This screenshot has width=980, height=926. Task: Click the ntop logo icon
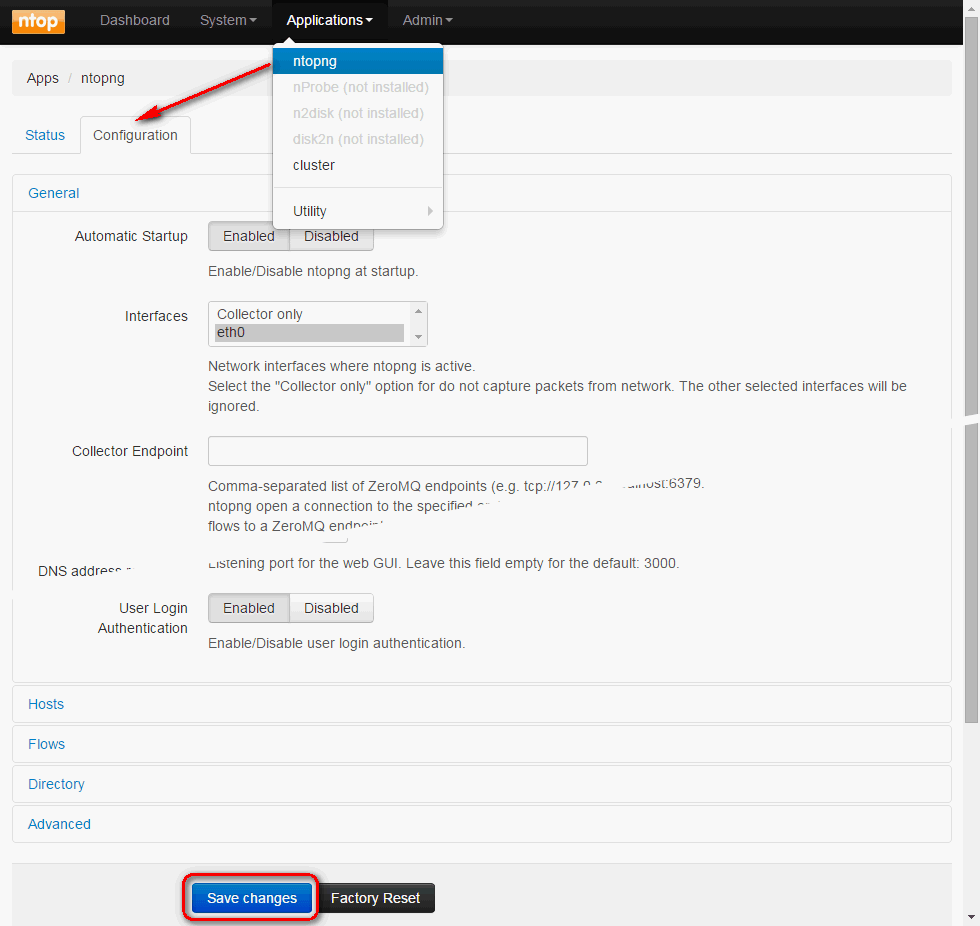tap(38, 21)
